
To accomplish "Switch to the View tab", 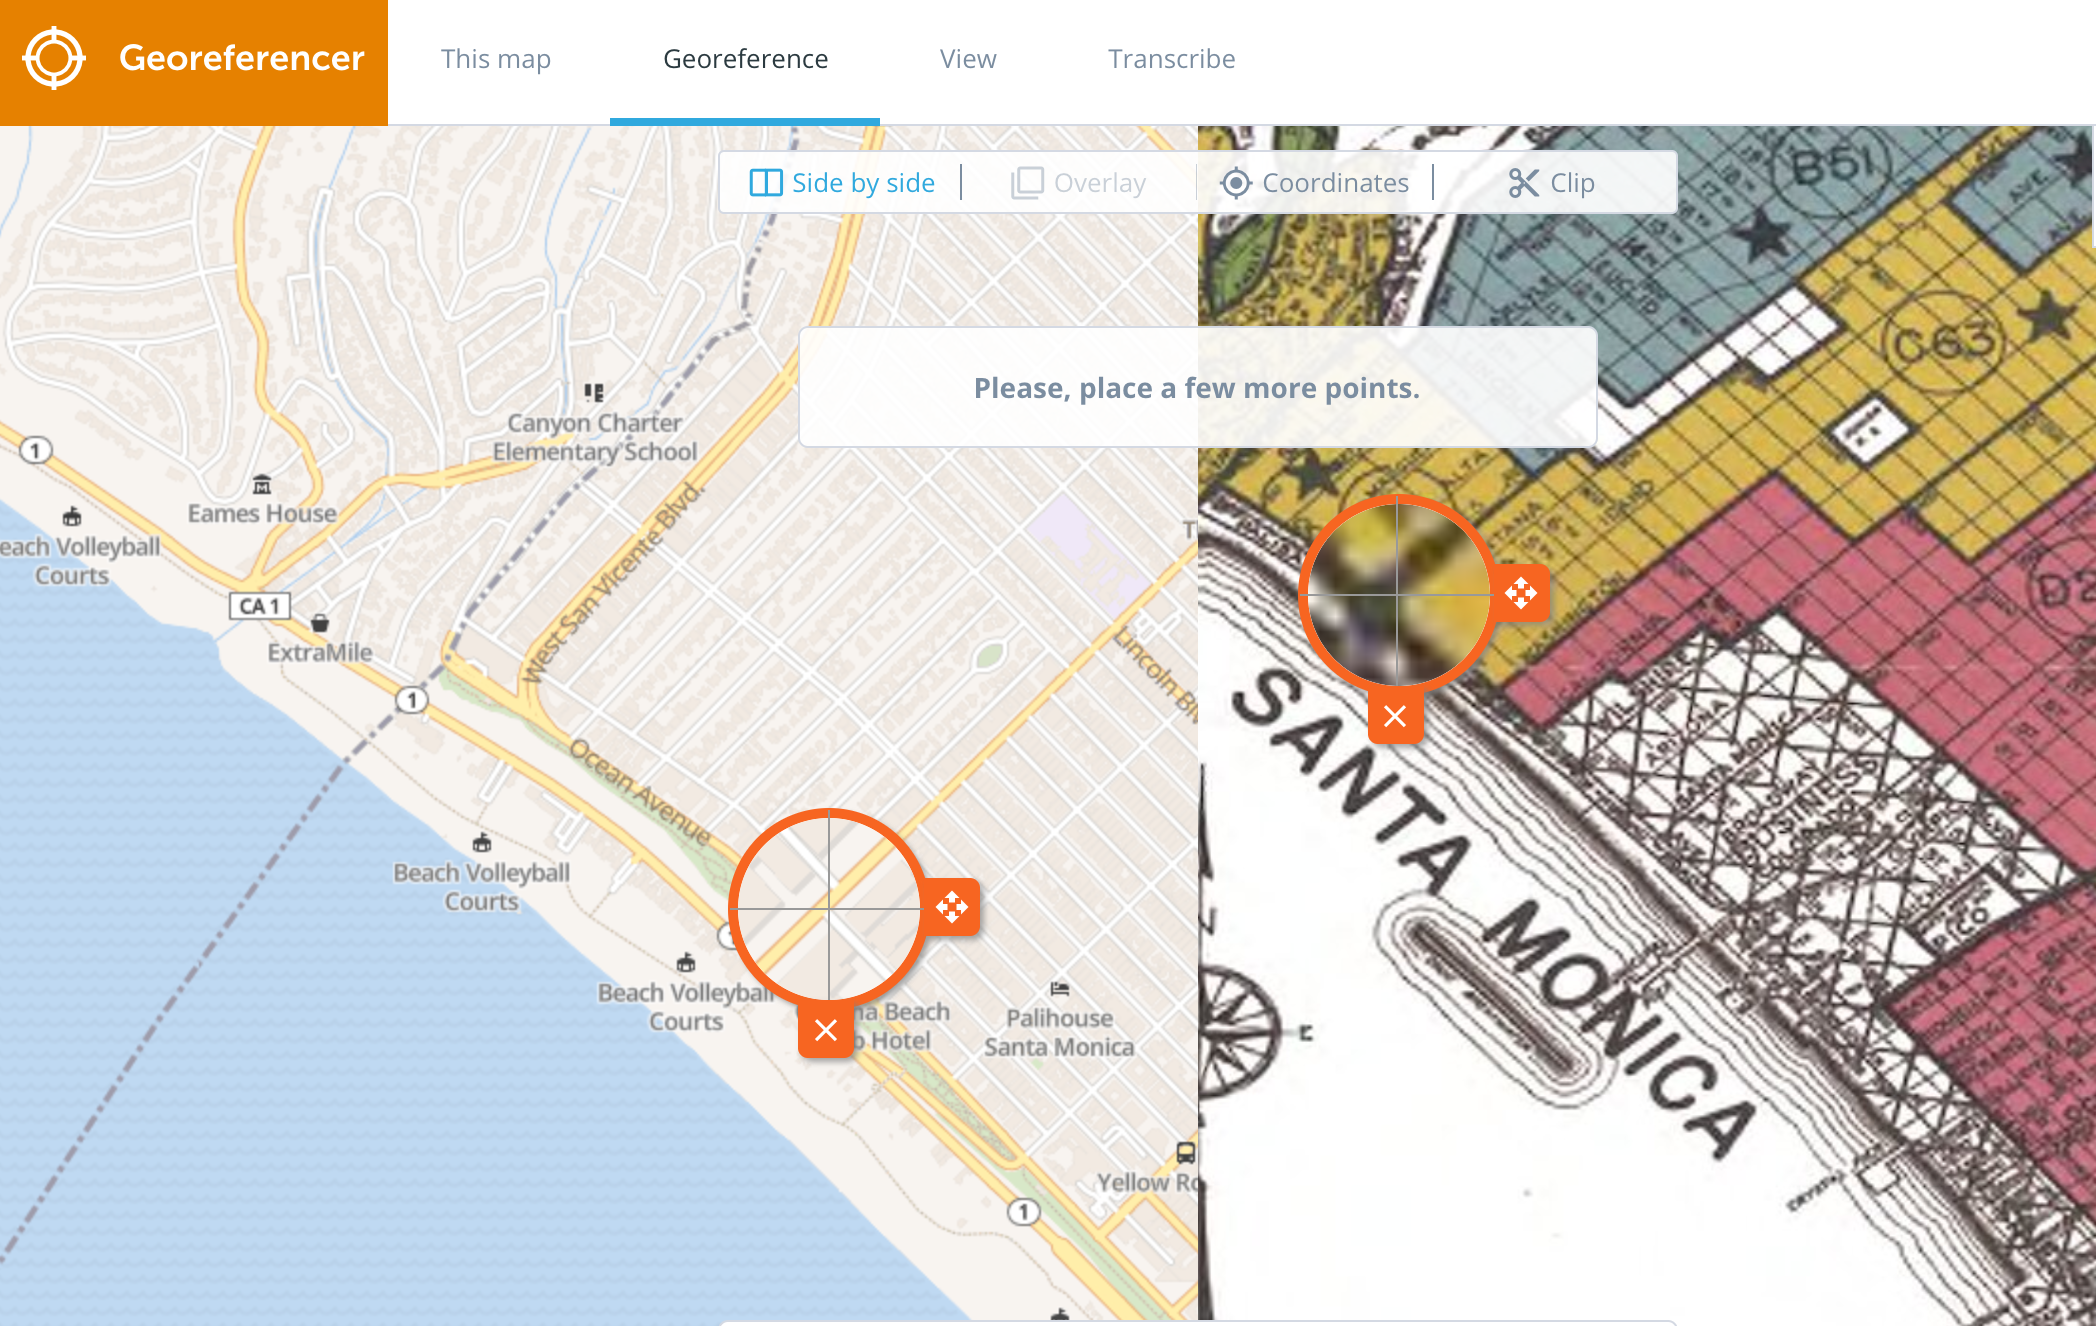I will tap(967, 59).
